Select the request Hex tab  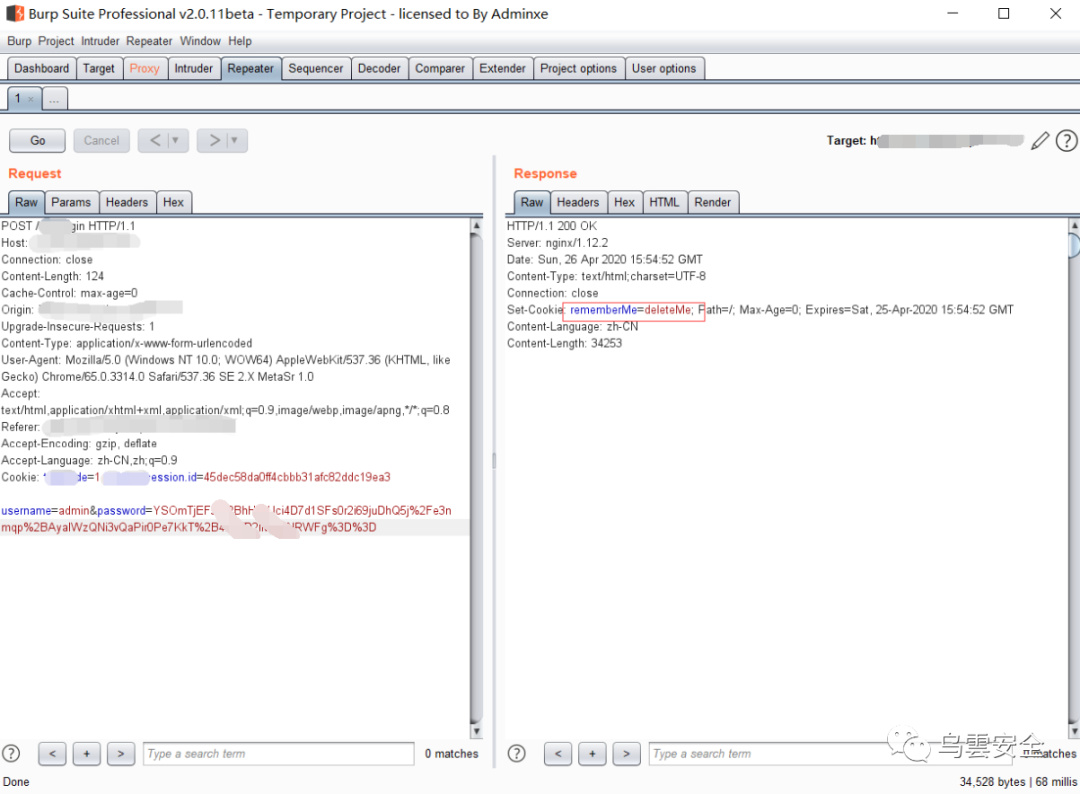click(174, 202)
